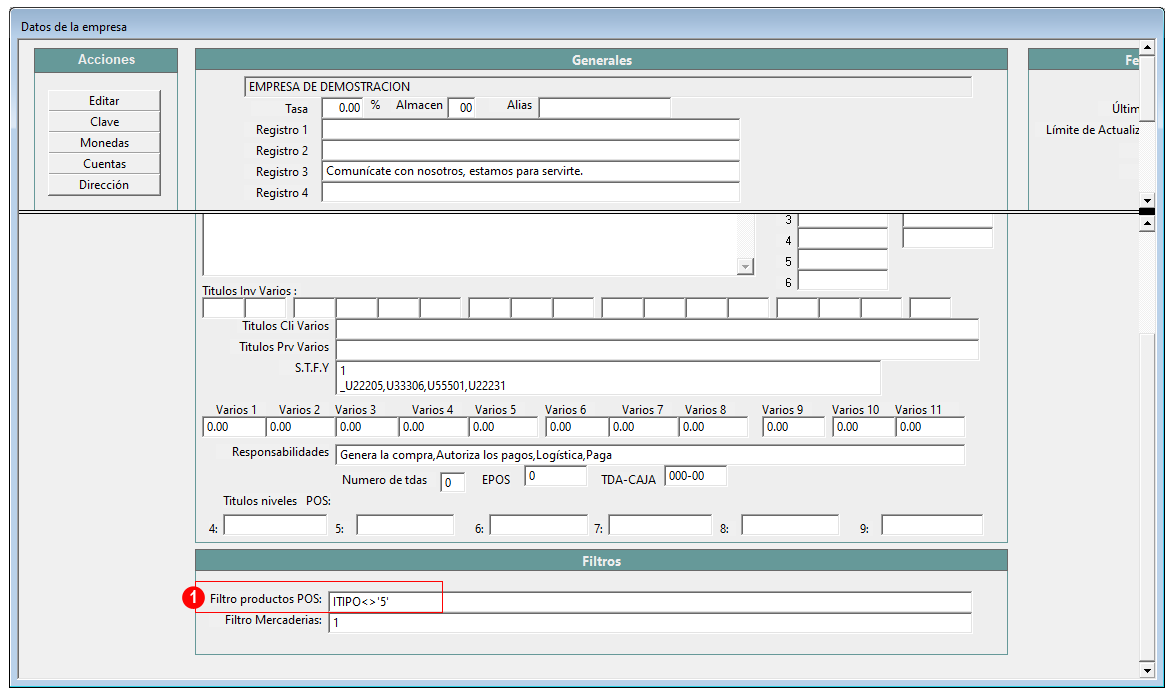Click the Numero de tdas field

point(452,482)
